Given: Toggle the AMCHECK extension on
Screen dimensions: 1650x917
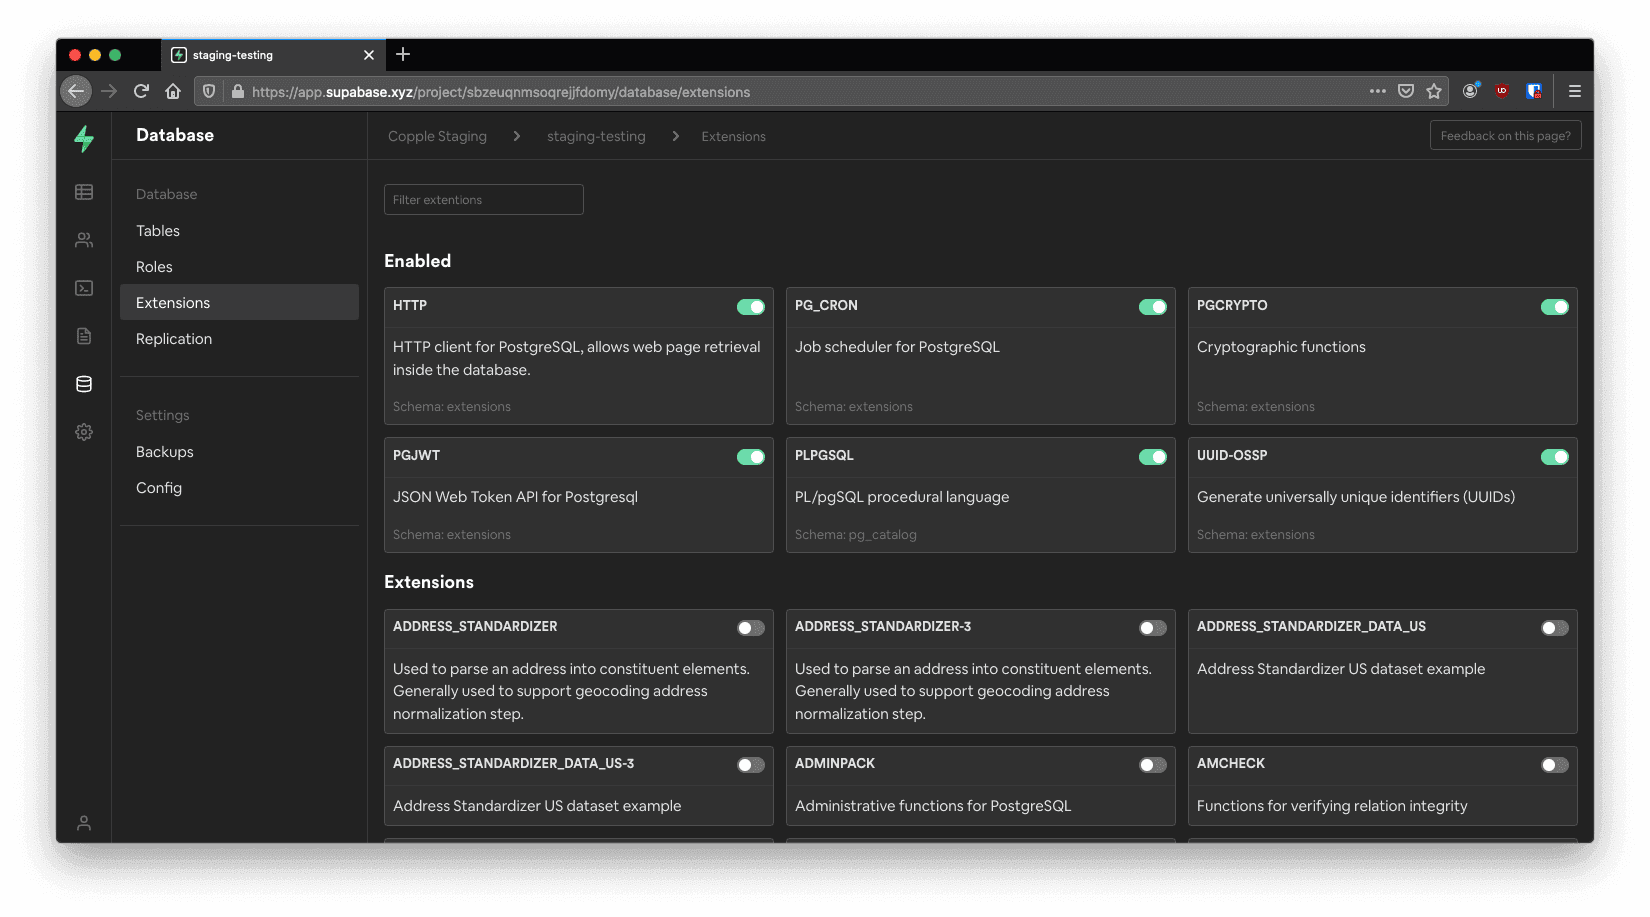Looking at the screenshot, I should coord(1554,764).
